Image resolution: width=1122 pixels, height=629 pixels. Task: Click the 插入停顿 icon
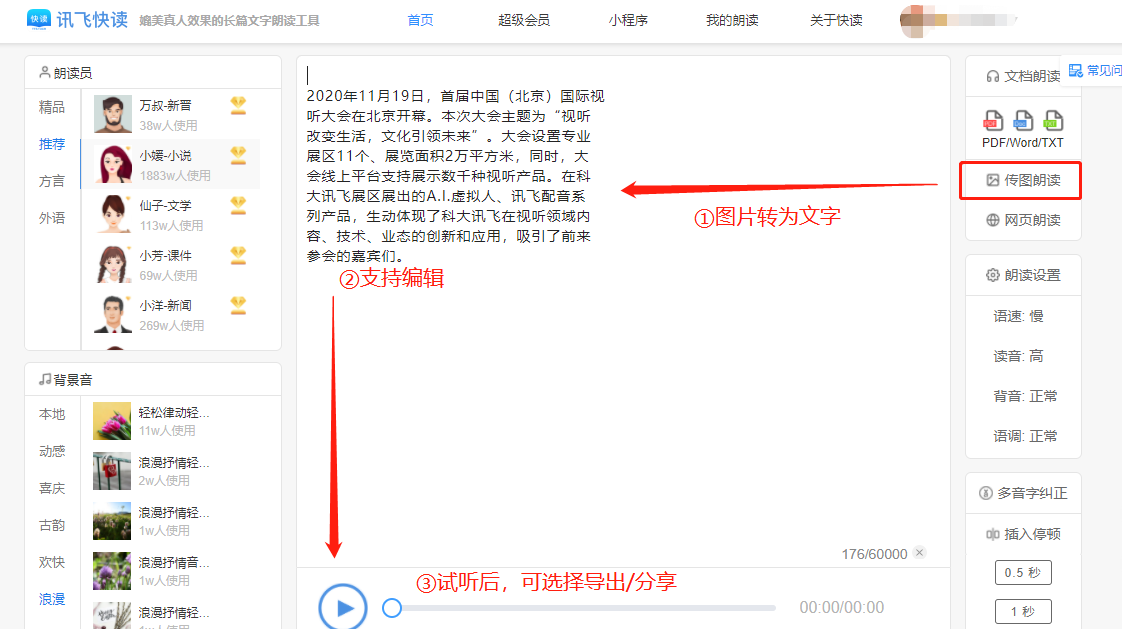[x=992, y=535]
